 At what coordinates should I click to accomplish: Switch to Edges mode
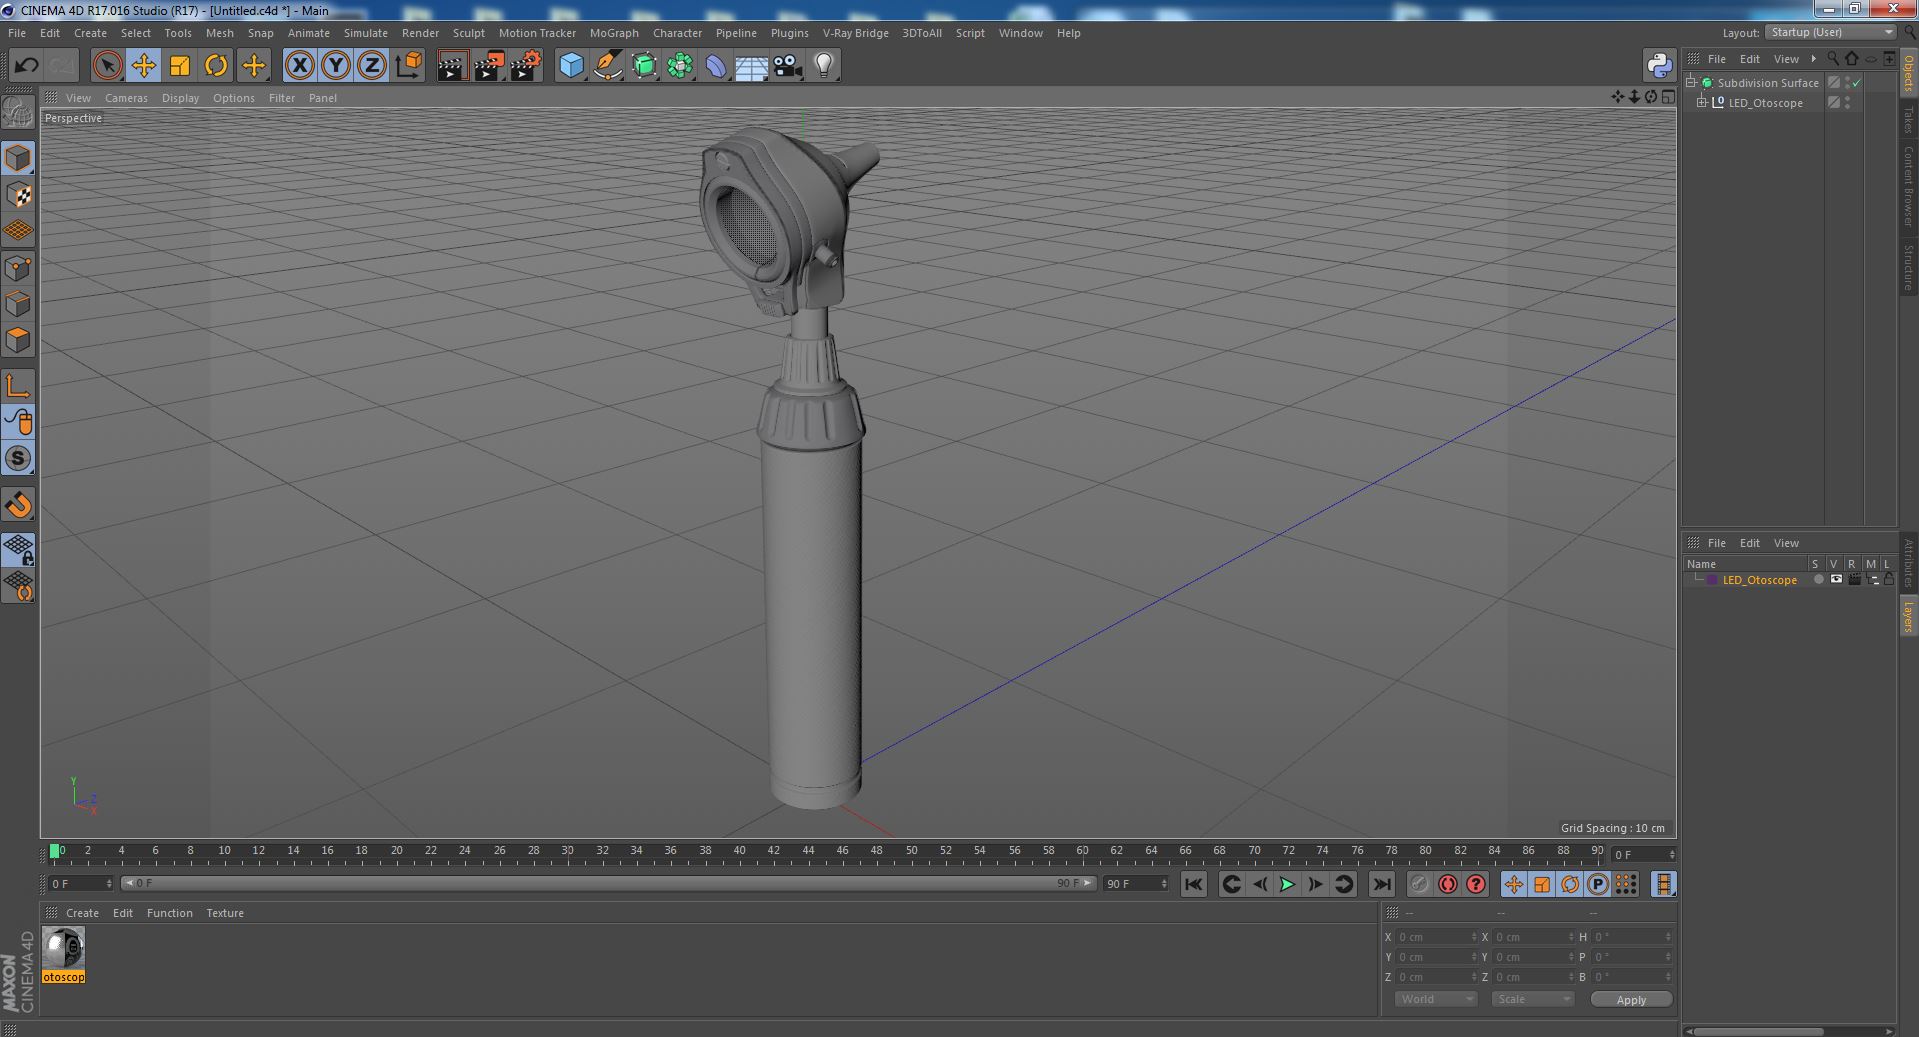click(18, 304)
